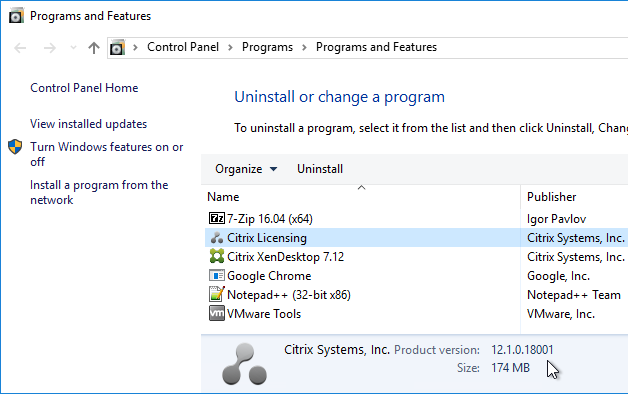
Task: Open the Organize dropdown menu
Action: pos(246,169)
